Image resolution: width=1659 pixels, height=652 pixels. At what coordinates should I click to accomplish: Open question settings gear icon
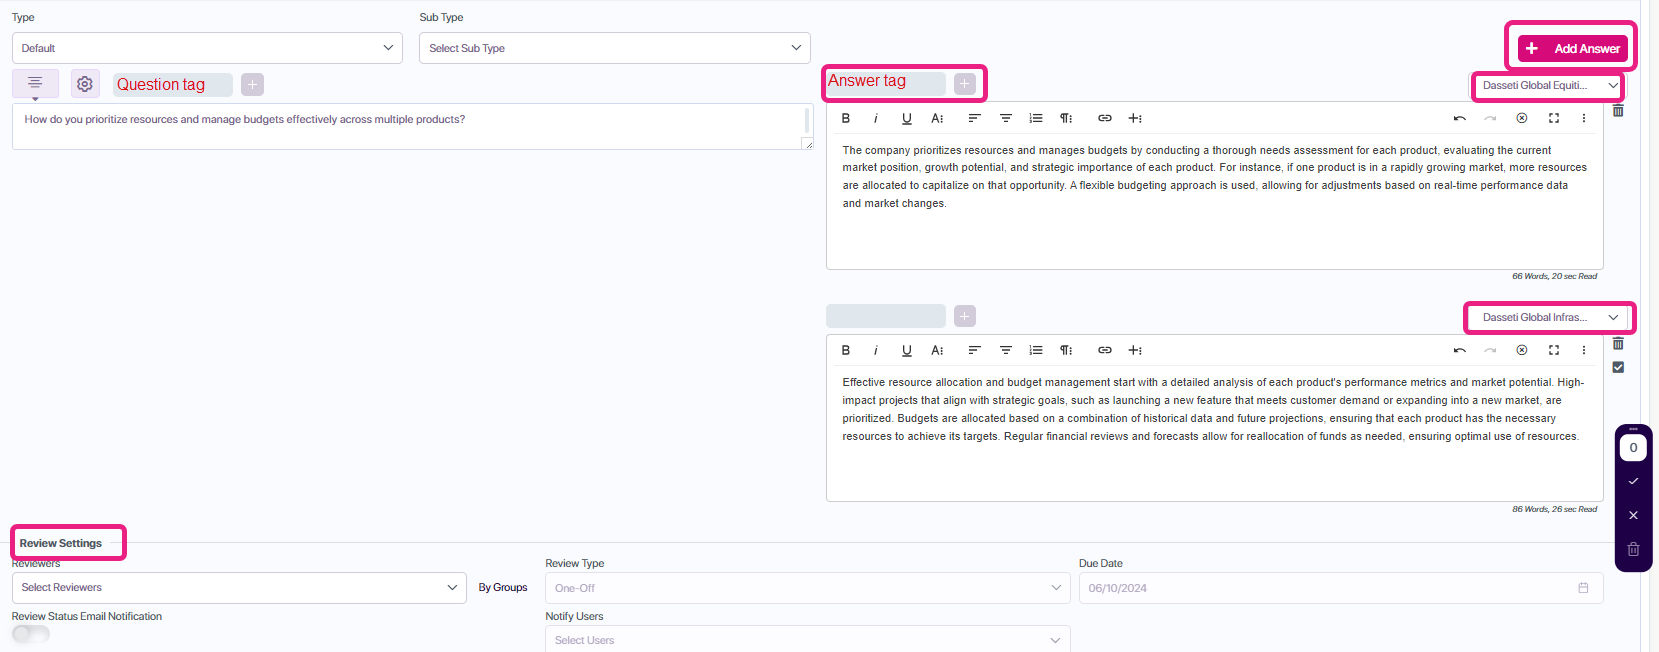(85, 84)
